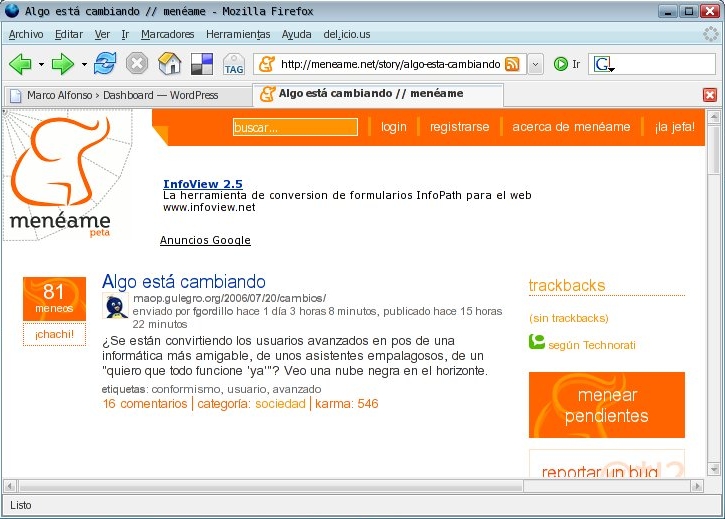Click the horizontal scrollbar thumb
This screenshot has width=725, height=519.
coord(271,486)
